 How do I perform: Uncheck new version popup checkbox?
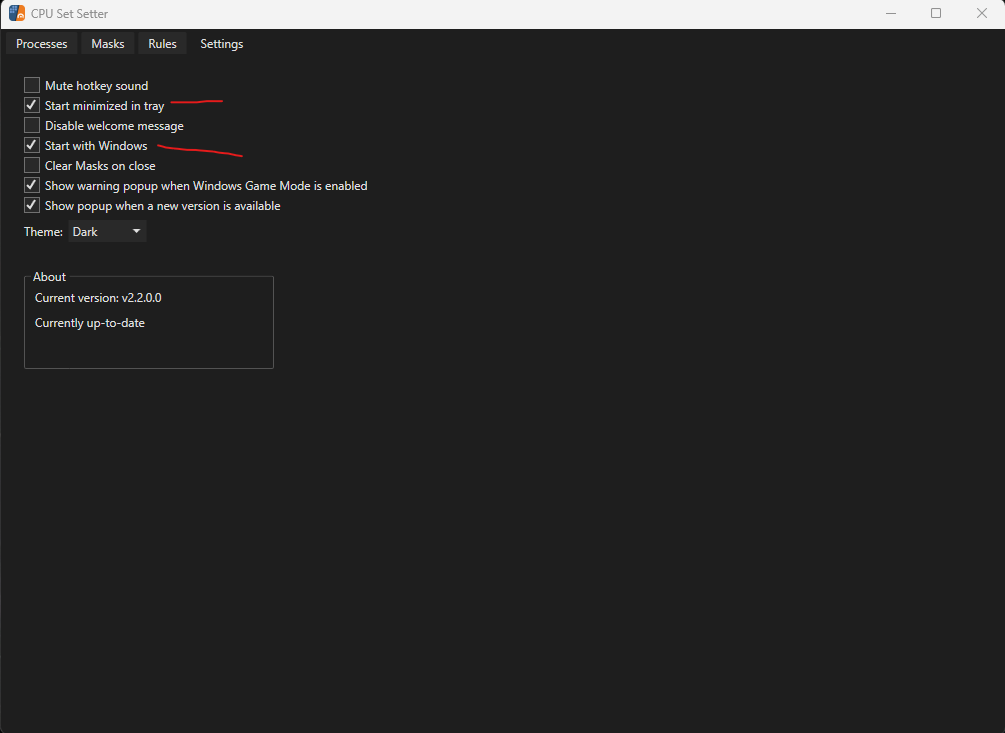[32, 205]
